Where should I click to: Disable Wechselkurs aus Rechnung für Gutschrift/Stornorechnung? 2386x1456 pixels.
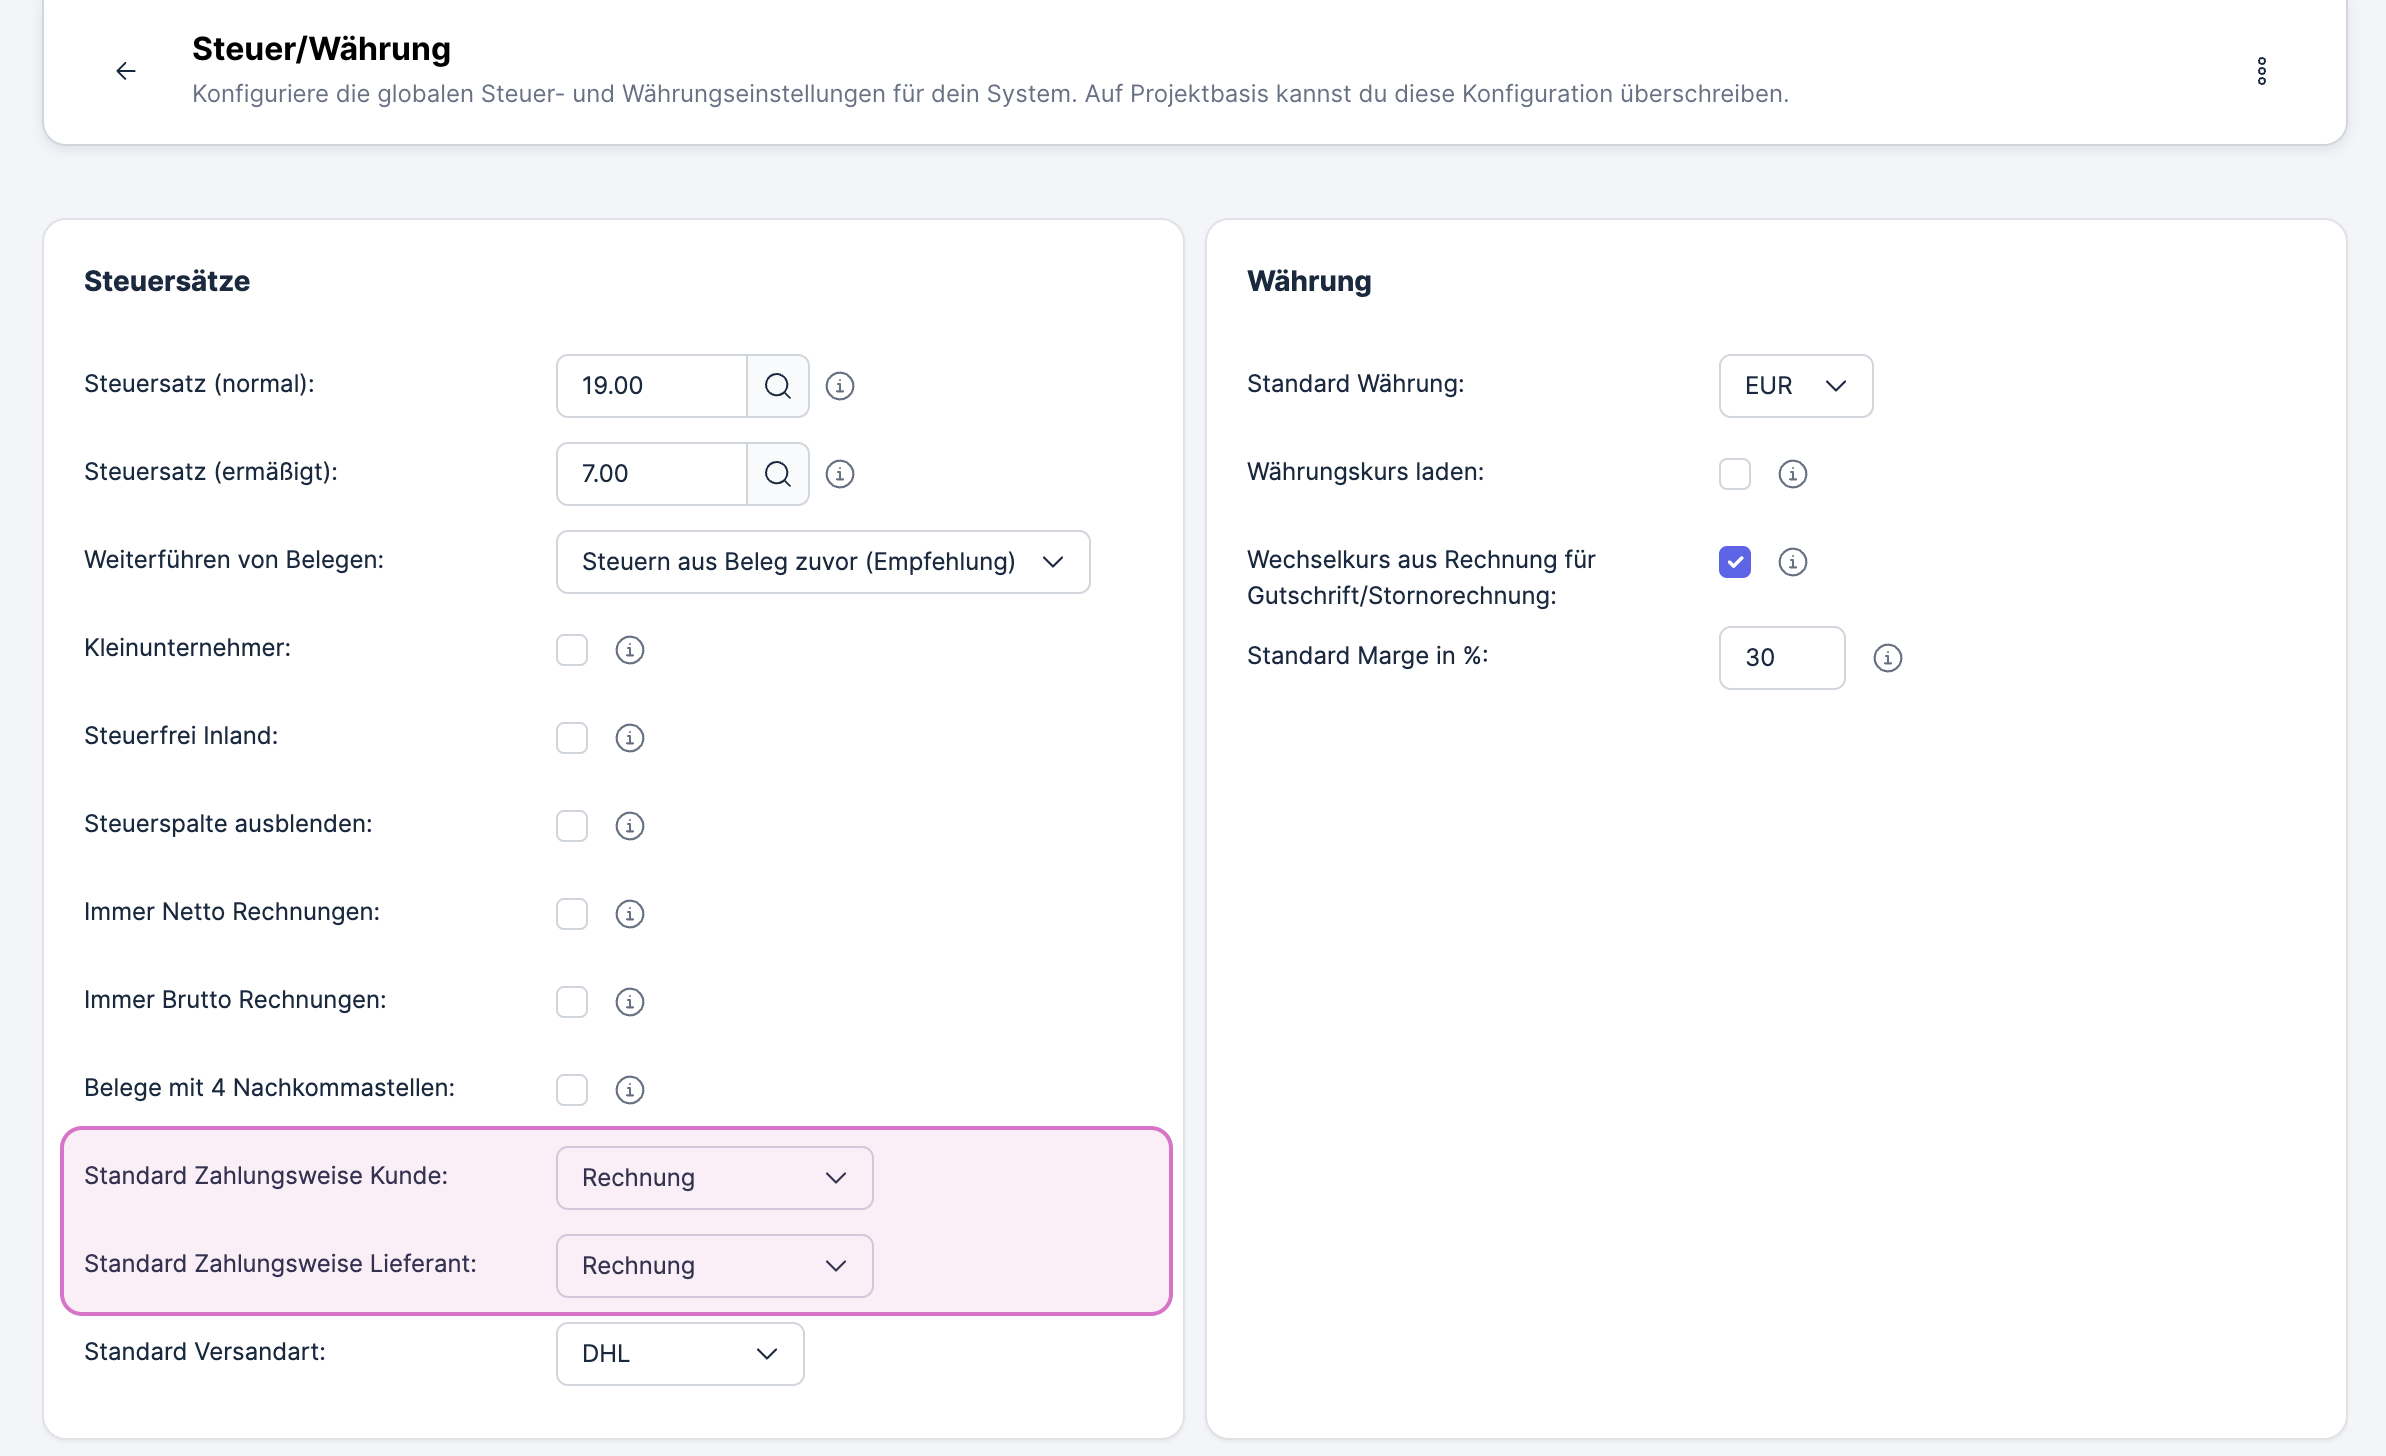coord(1735,562)
